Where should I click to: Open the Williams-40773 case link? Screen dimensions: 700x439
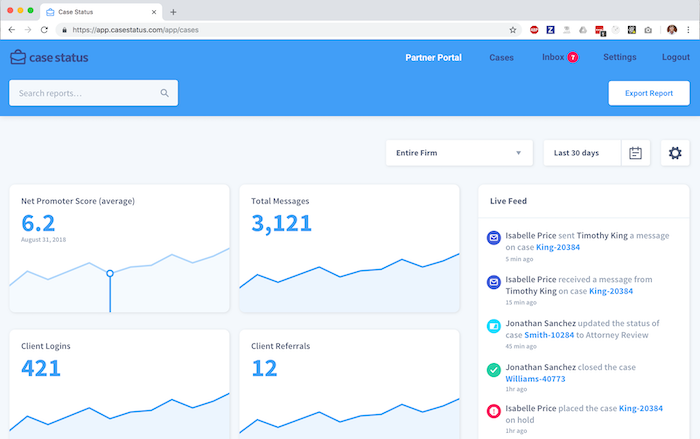coord(535,379)
